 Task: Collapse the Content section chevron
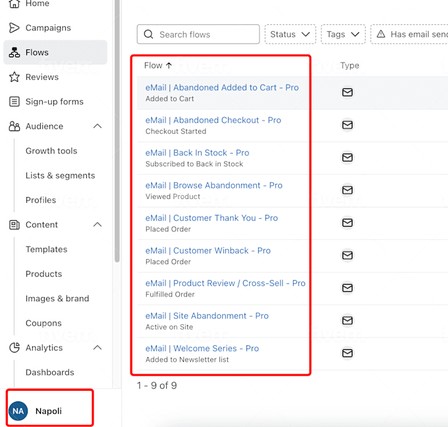point(97,225)
